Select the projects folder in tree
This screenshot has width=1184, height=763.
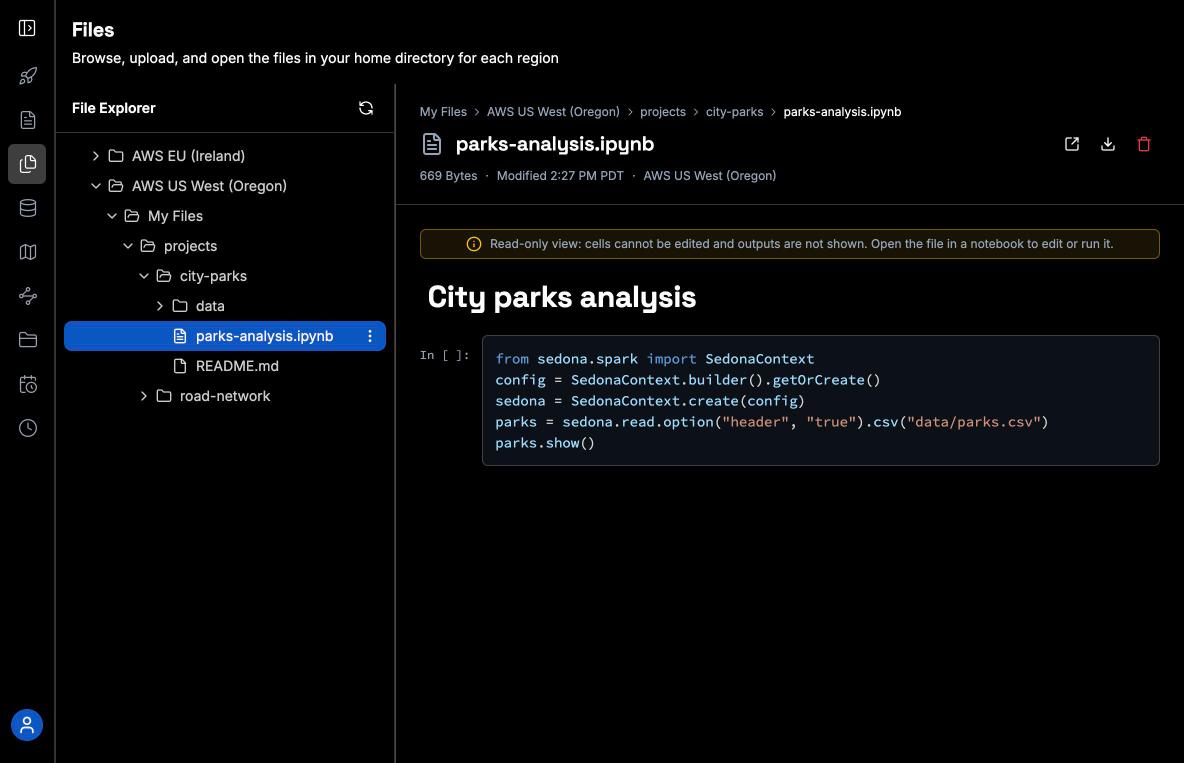click(225, 246)
